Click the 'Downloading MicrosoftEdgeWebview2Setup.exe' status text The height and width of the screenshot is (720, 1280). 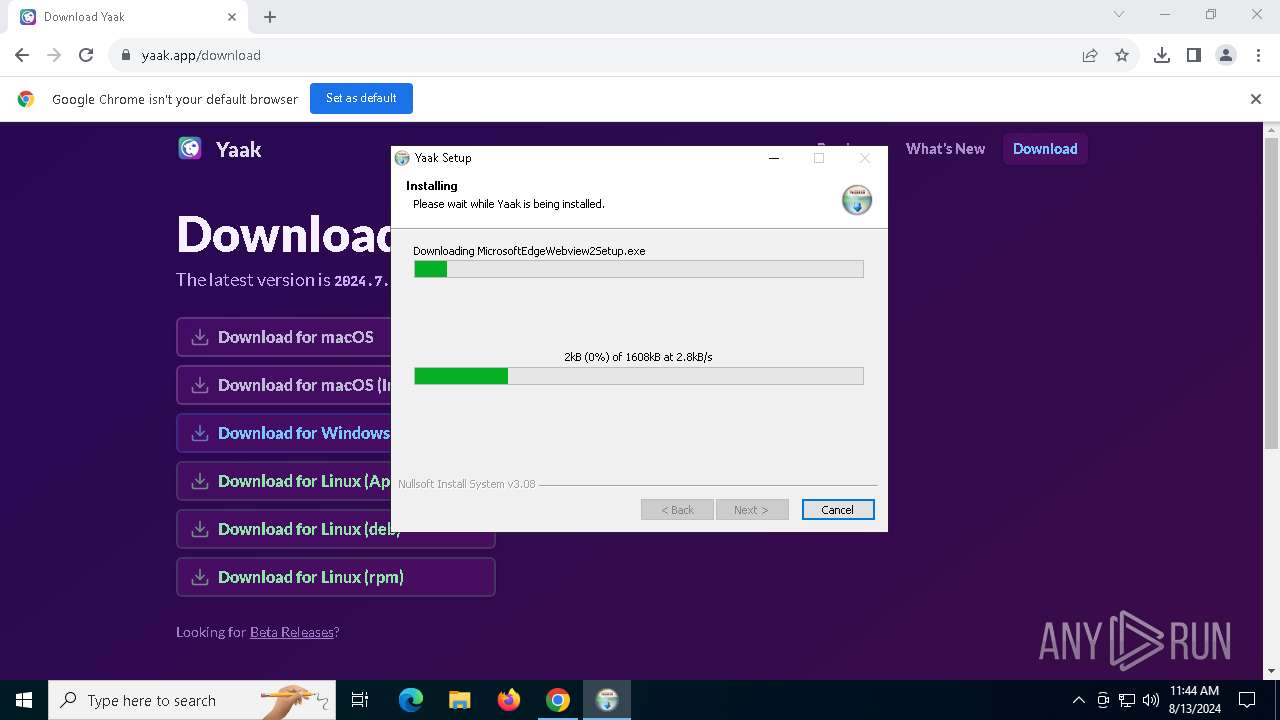coord(529,251)
